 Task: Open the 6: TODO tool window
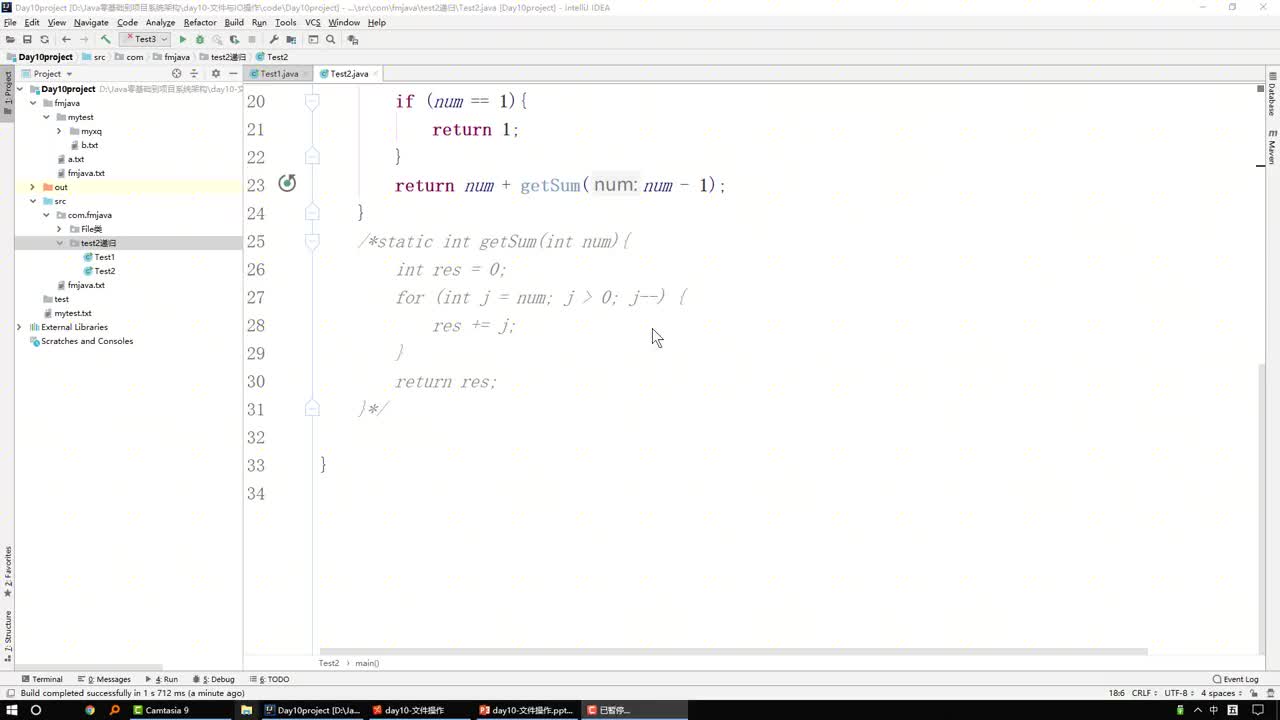coord(269,679)
